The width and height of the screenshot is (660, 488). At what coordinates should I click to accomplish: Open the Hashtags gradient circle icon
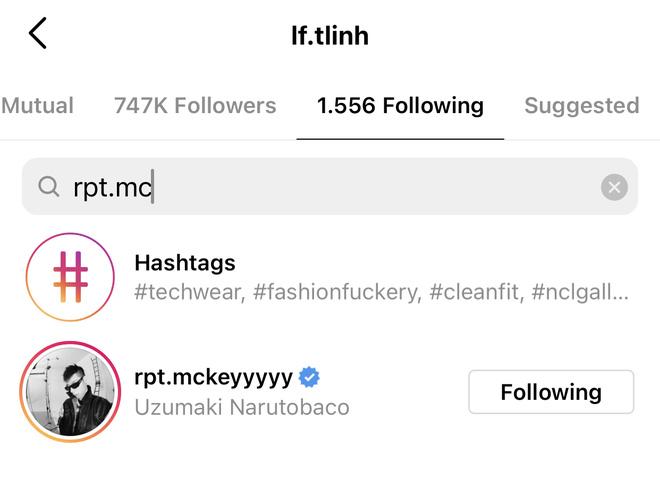[70, 277]
